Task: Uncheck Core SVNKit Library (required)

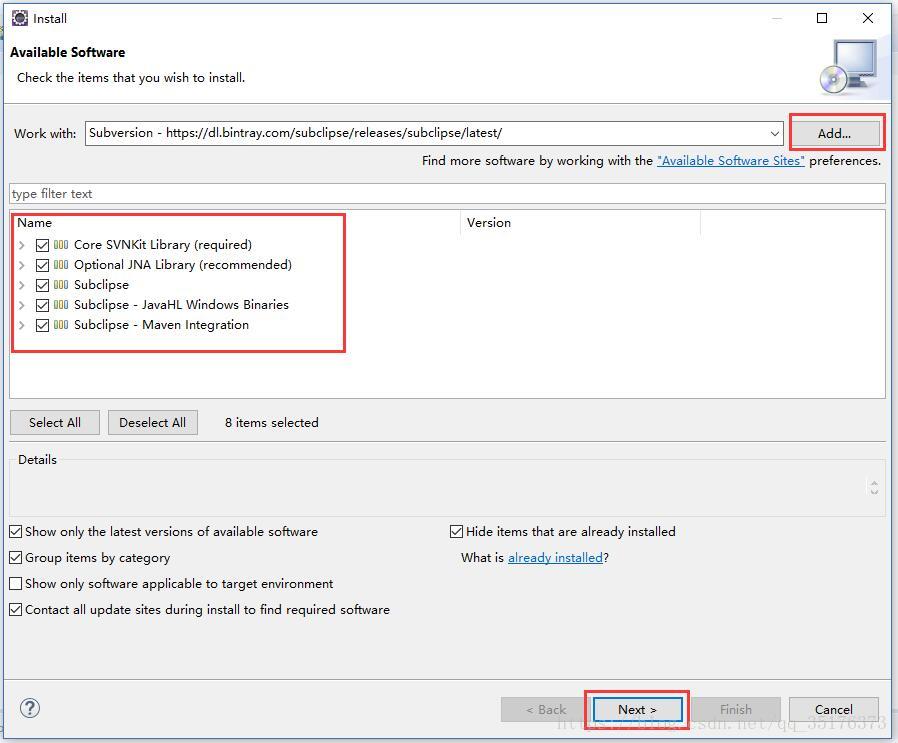Action: click(42, 245)
